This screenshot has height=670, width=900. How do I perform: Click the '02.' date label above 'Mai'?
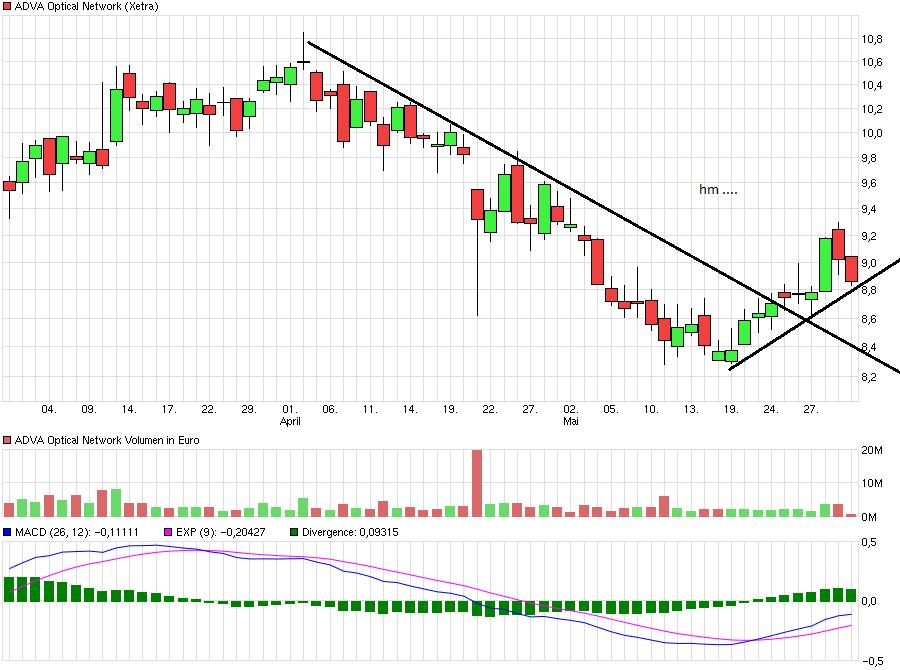click(571, 409)
